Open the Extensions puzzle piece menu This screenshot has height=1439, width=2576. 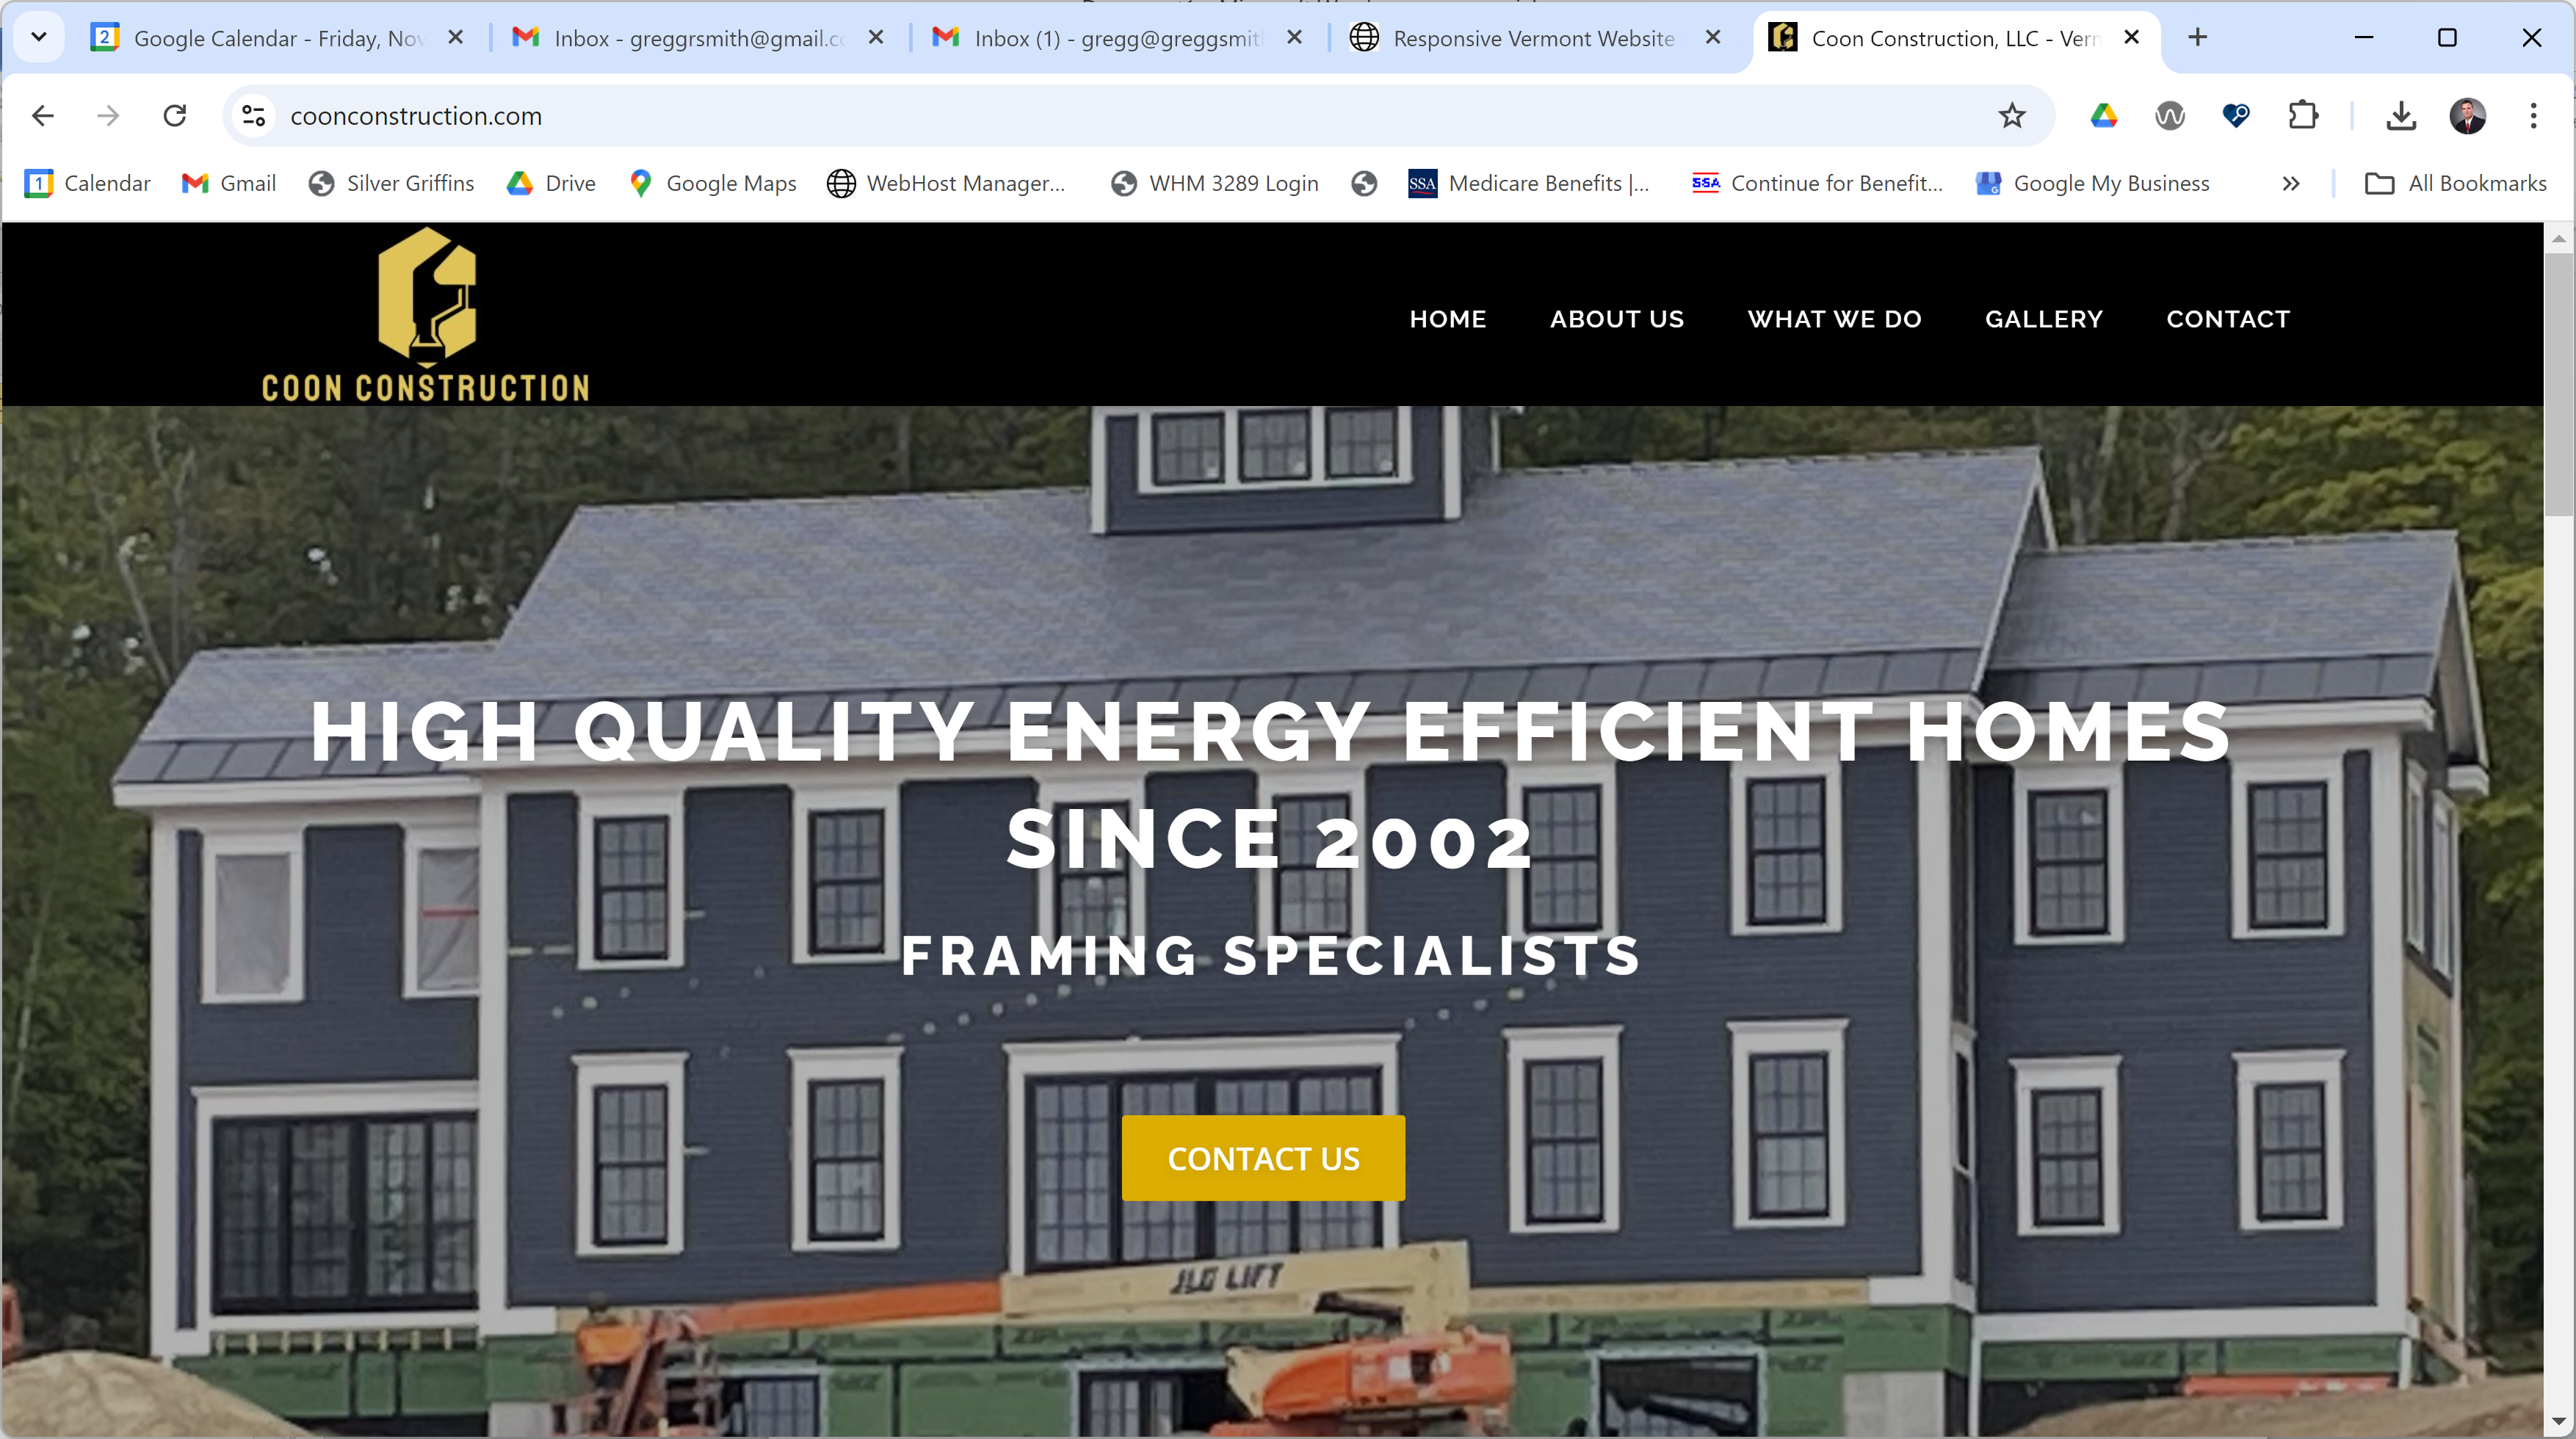pos(2303,116)
